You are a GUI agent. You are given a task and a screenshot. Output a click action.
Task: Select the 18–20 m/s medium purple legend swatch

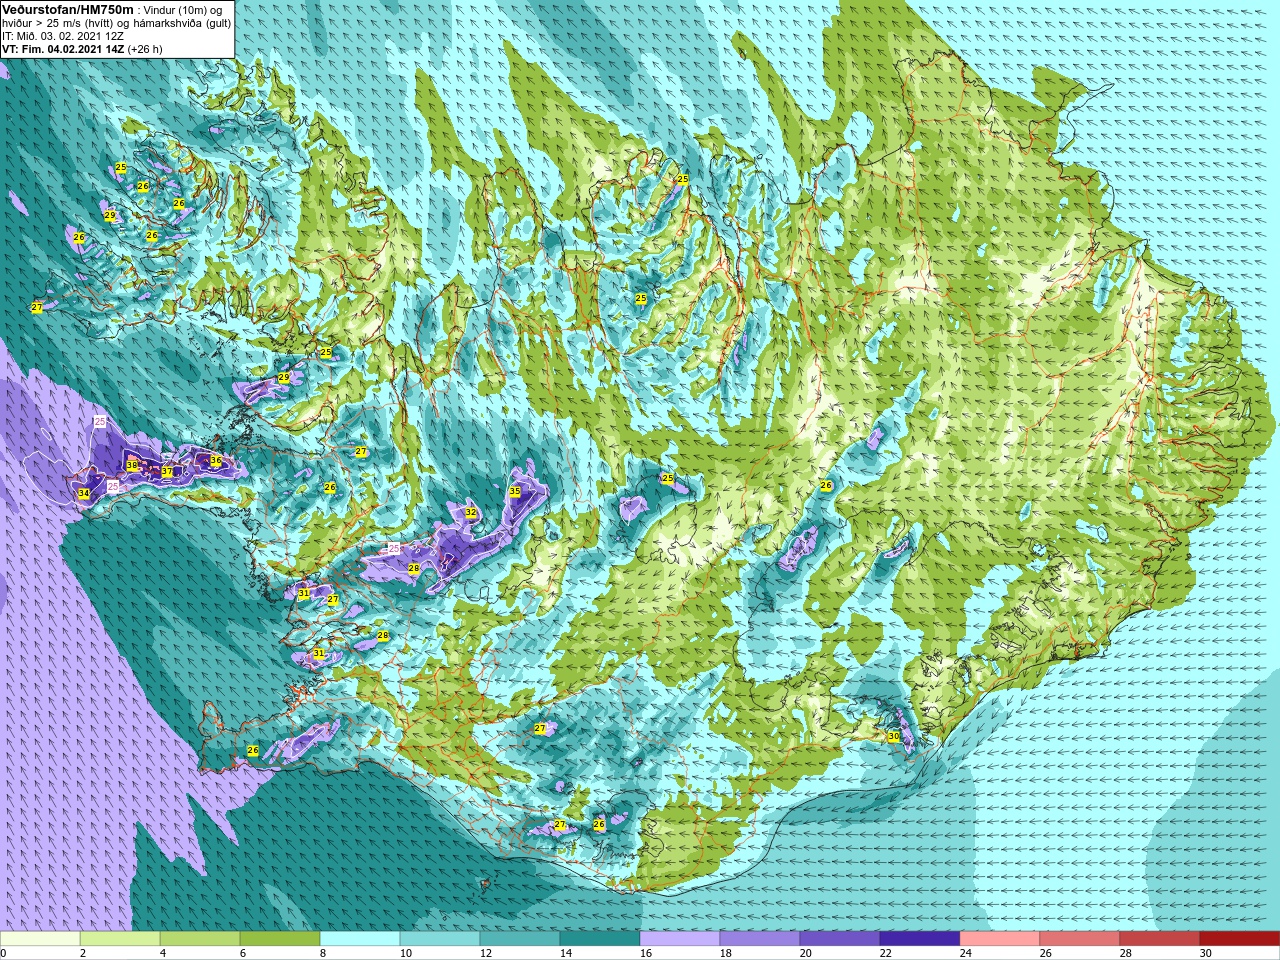760,939
